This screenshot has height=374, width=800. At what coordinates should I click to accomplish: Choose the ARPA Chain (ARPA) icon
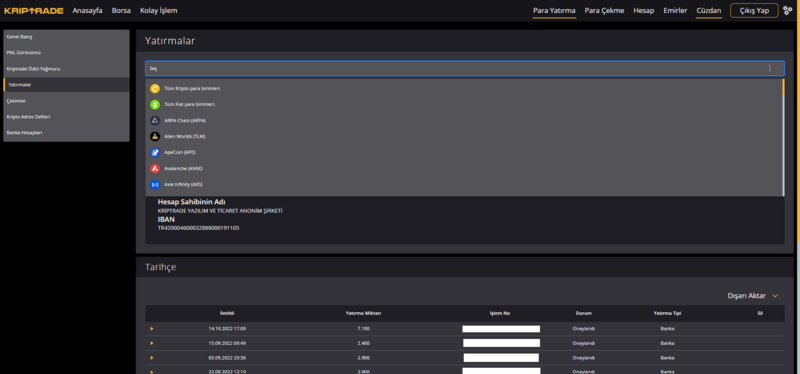[x=155, y=120]
